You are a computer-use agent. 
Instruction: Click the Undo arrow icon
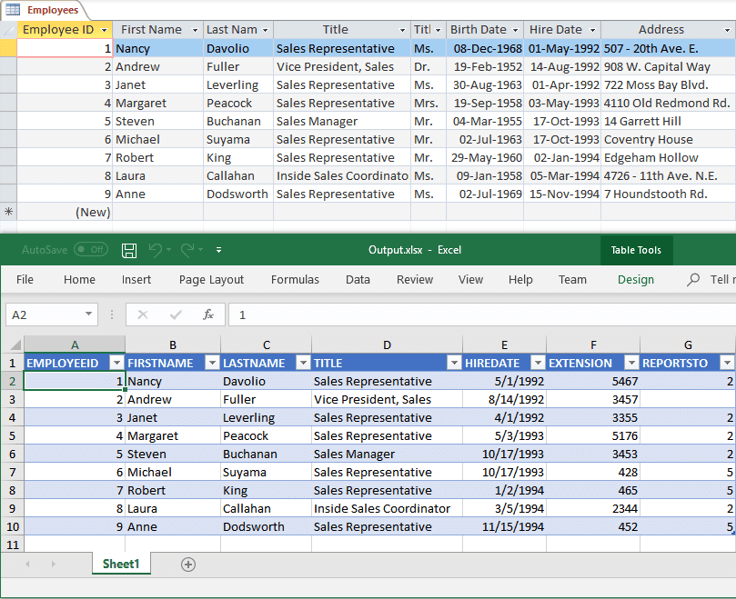point(155,250)
